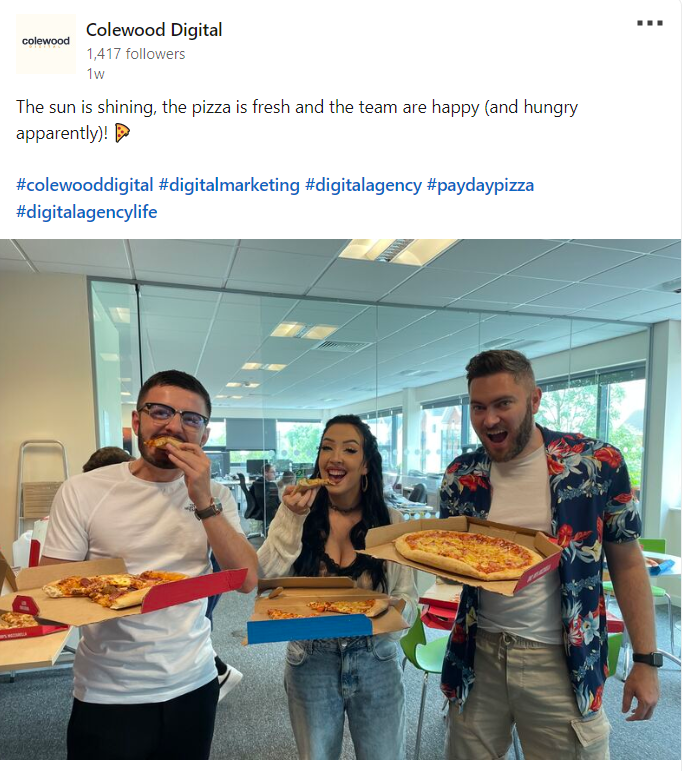Click the Colewood logo avatar
Screen dimensions: 690x771
(46, 44)
